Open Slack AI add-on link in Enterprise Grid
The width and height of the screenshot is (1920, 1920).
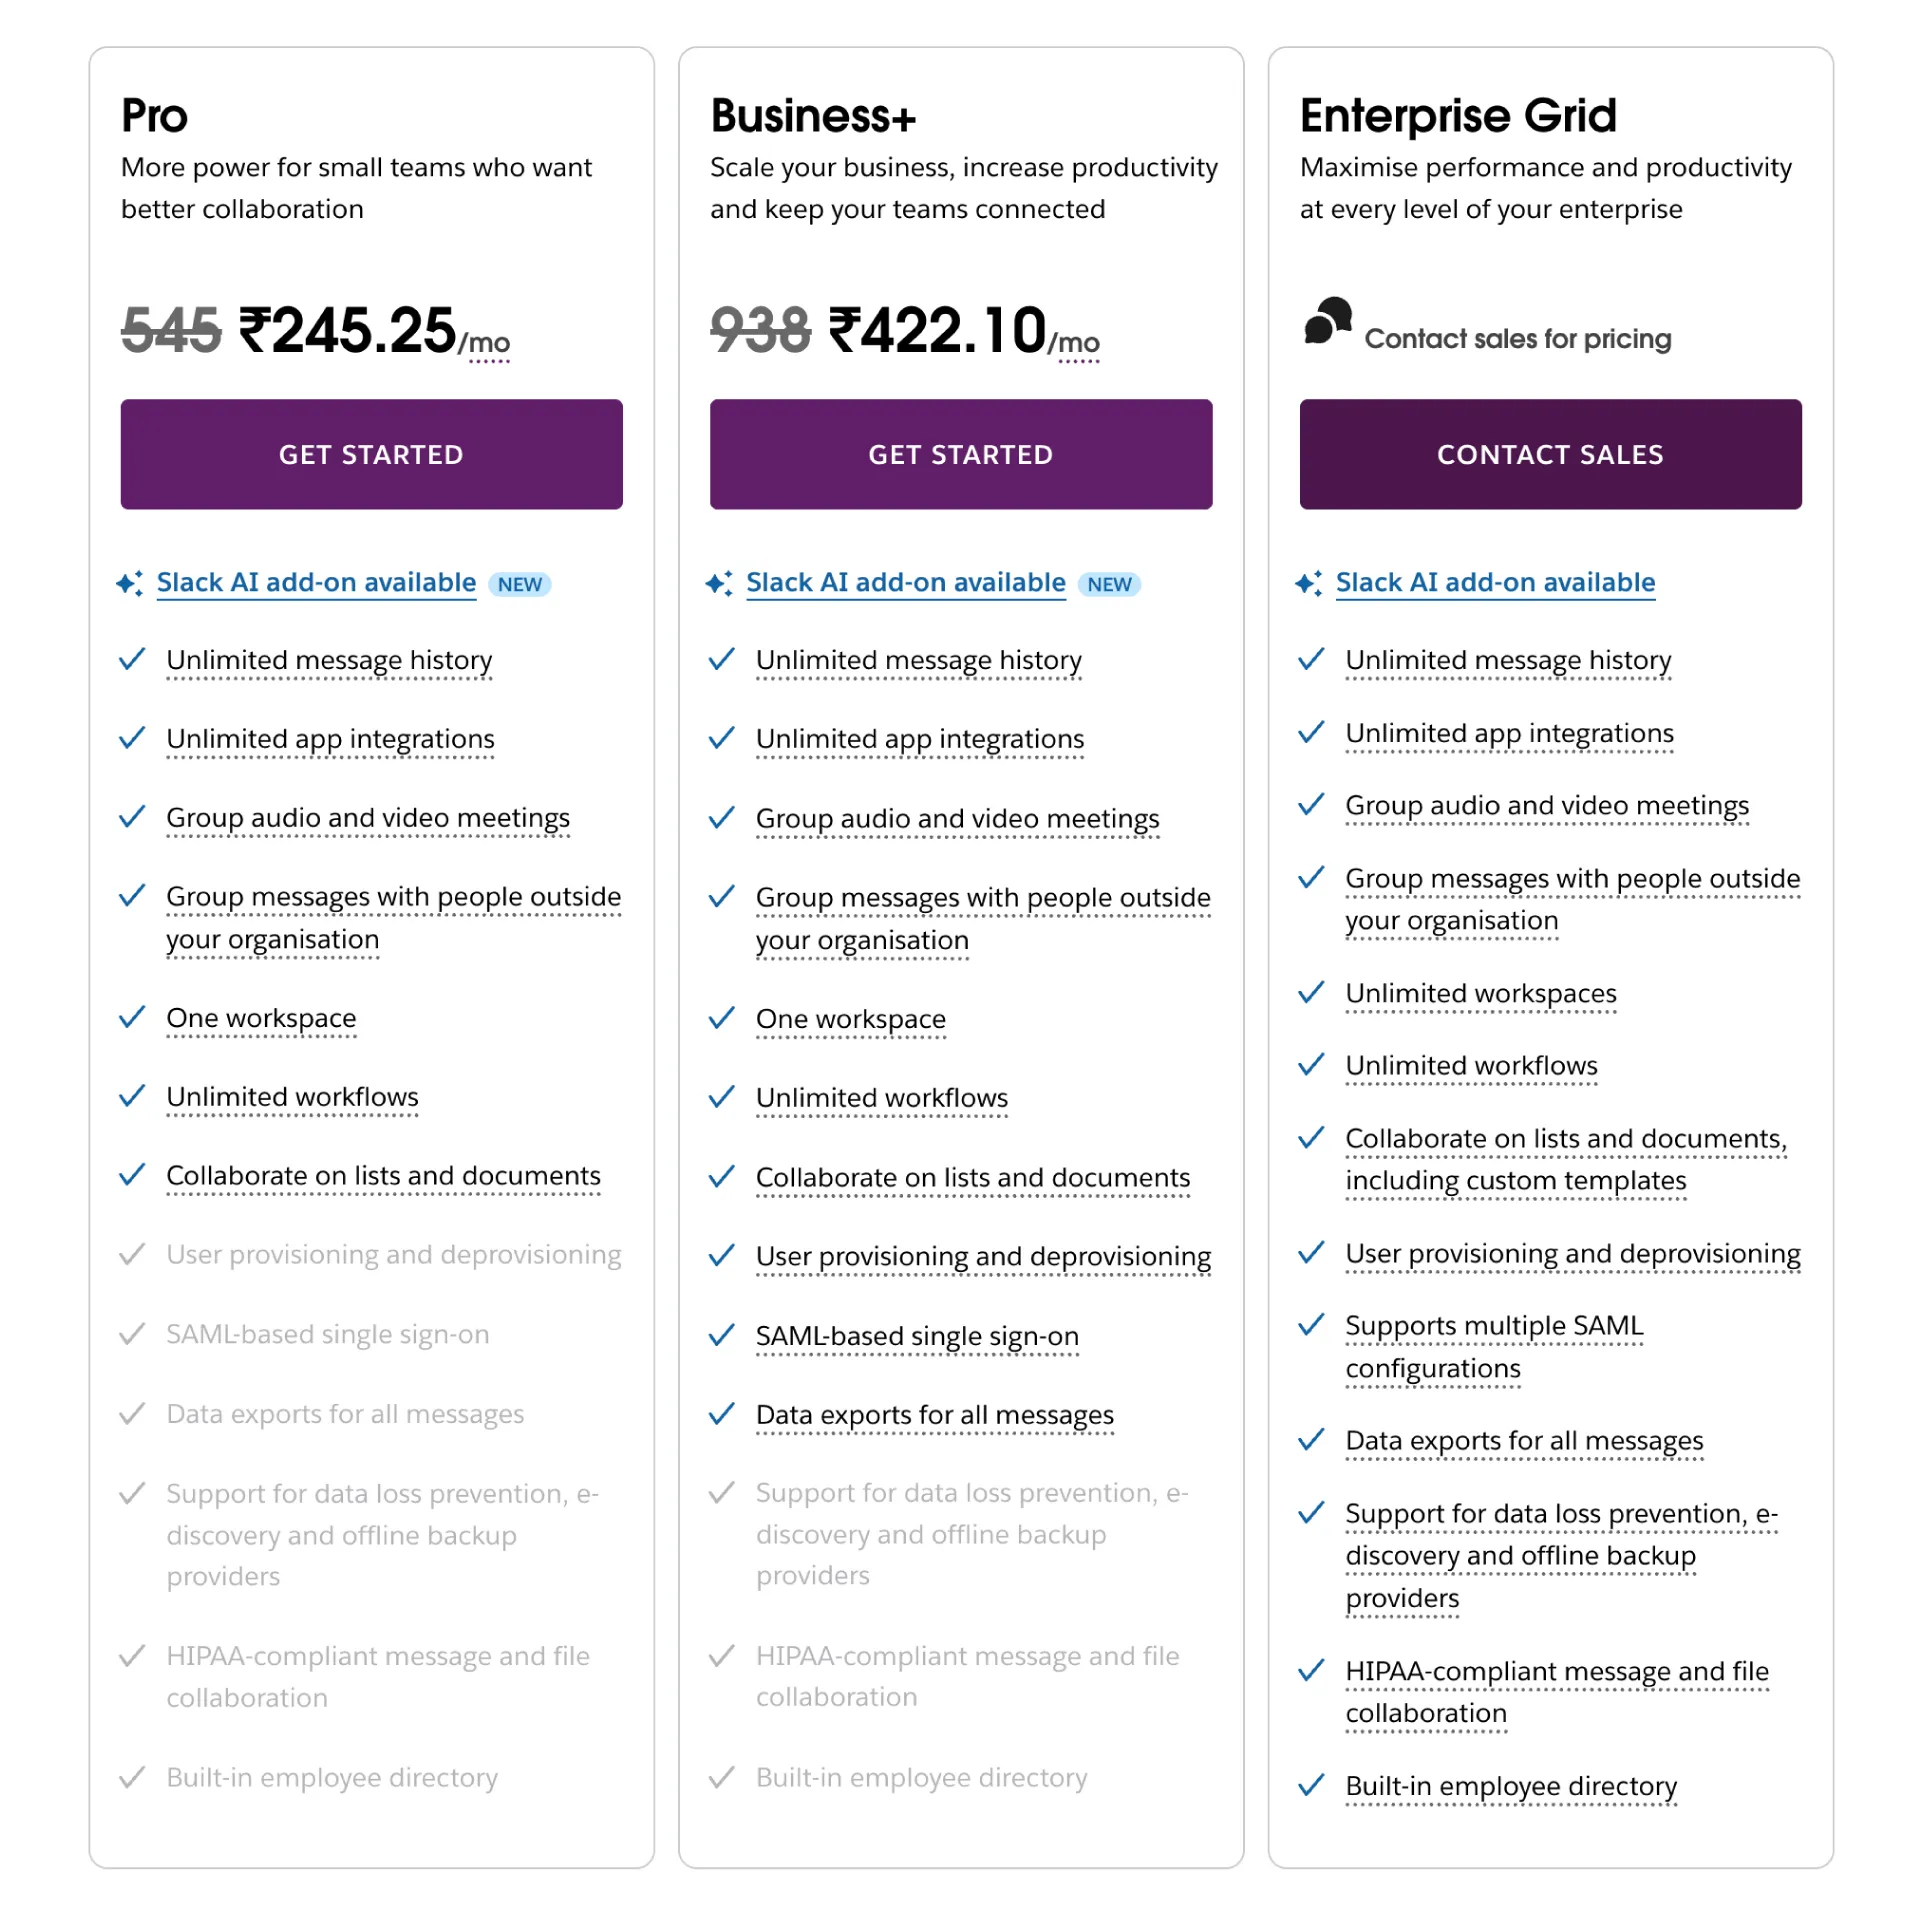1495,582
